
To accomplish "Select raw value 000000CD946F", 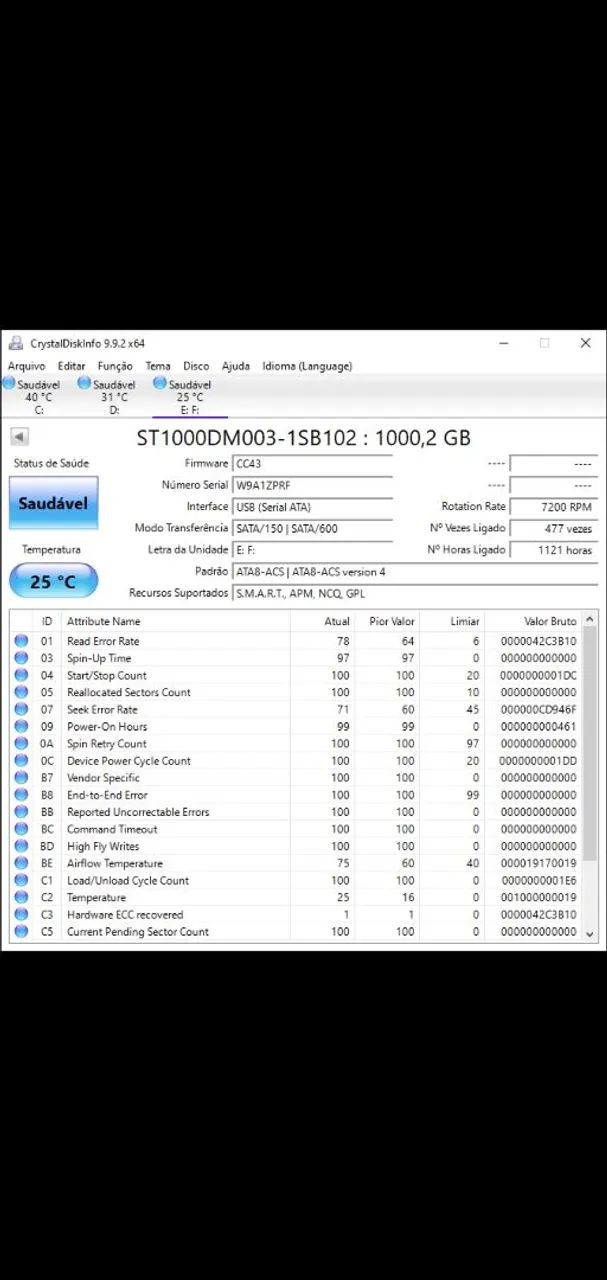I will 539,709.
